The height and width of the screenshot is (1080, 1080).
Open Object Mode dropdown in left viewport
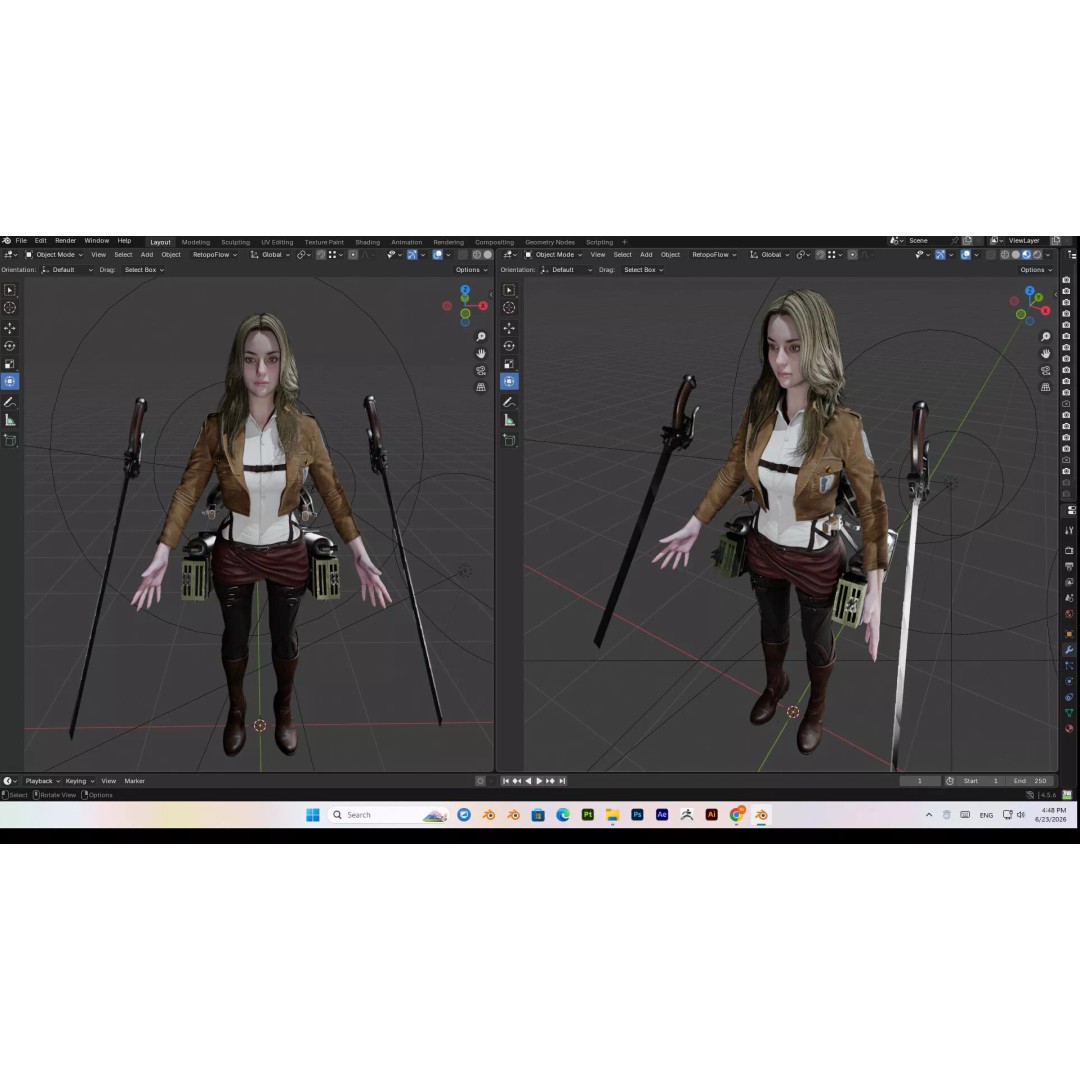click(x=54, y=255)
